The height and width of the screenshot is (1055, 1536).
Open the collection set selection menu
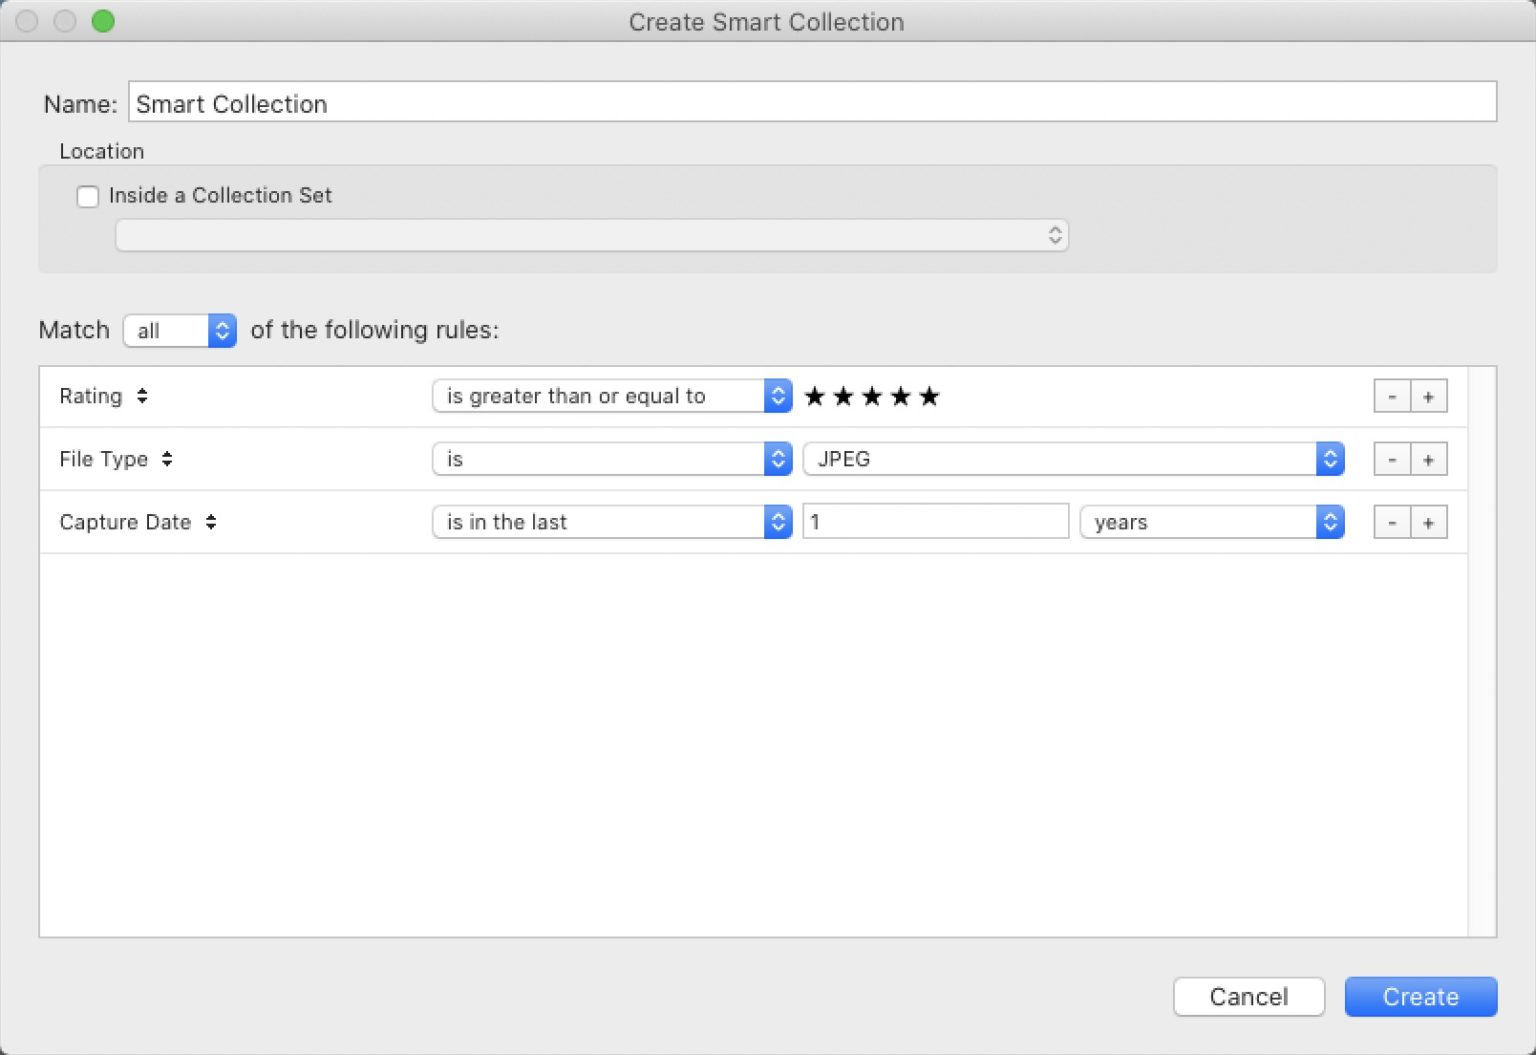[592, 235]
